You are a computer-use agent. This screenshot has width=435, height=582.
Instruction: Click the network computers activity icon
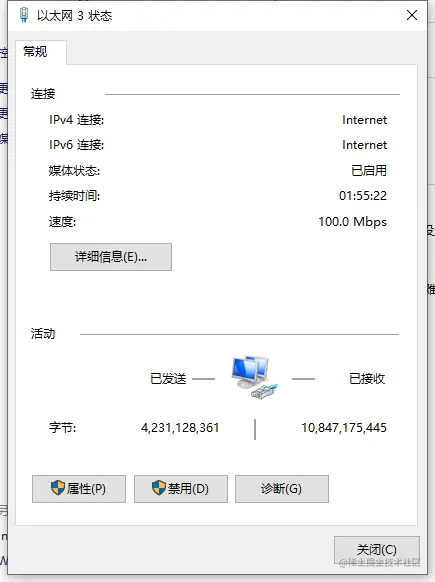[x=255, y=378]
